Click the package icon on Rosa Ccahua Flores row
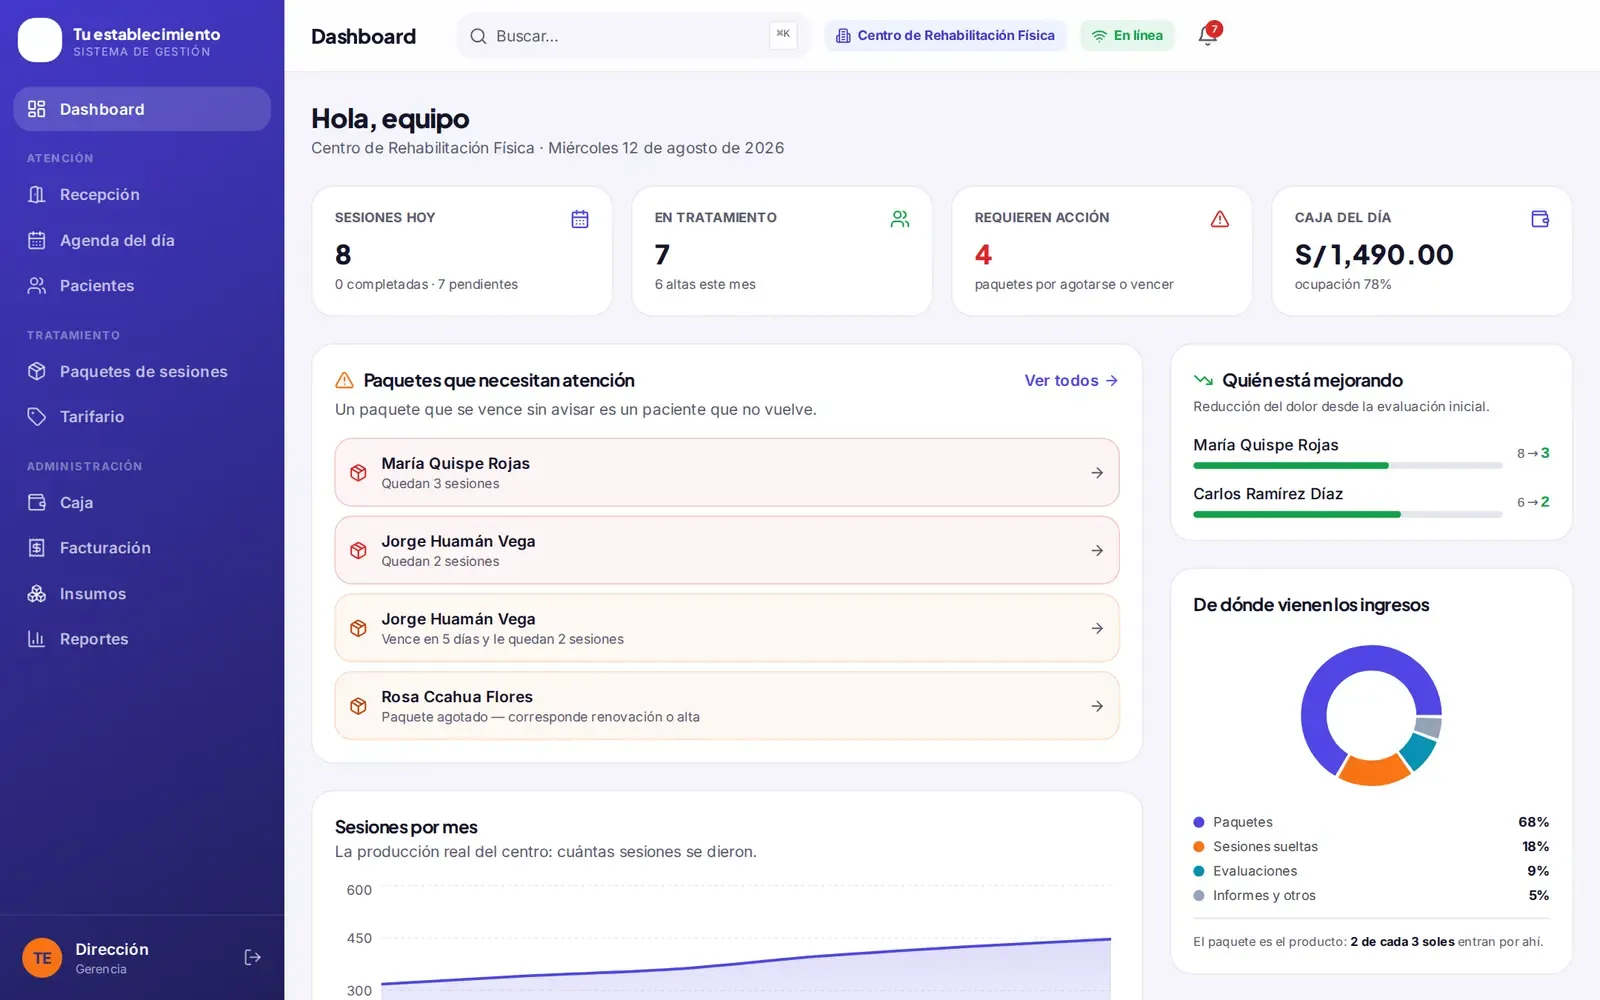Viewport: 1600px width, 1000px height. click(358, 706)
